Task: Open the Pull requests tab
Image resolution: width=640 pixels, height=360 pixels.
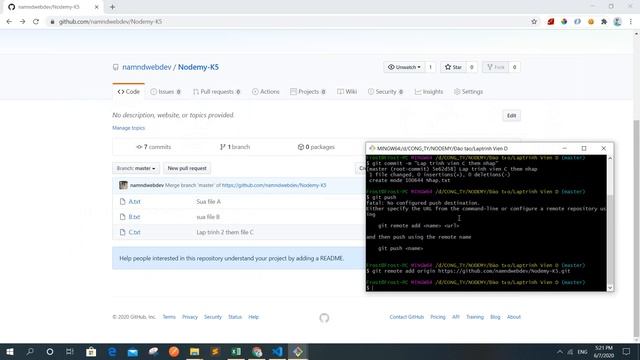Action: pyautogui.click(x=217, y=92)
